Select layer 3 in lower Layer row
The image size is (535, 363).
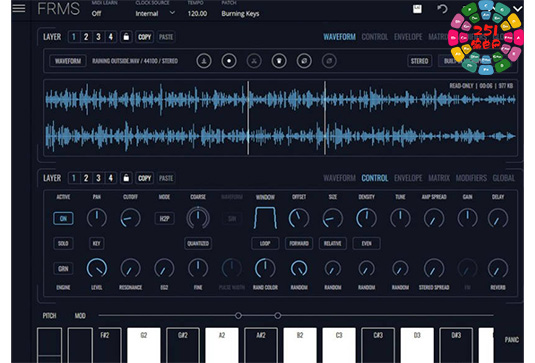(98, 178)
